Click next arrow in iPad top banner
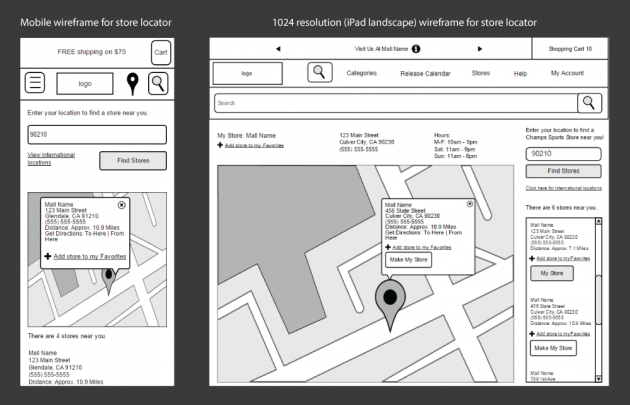The height and width of the screenshot is (405, 630). point(479,49)
